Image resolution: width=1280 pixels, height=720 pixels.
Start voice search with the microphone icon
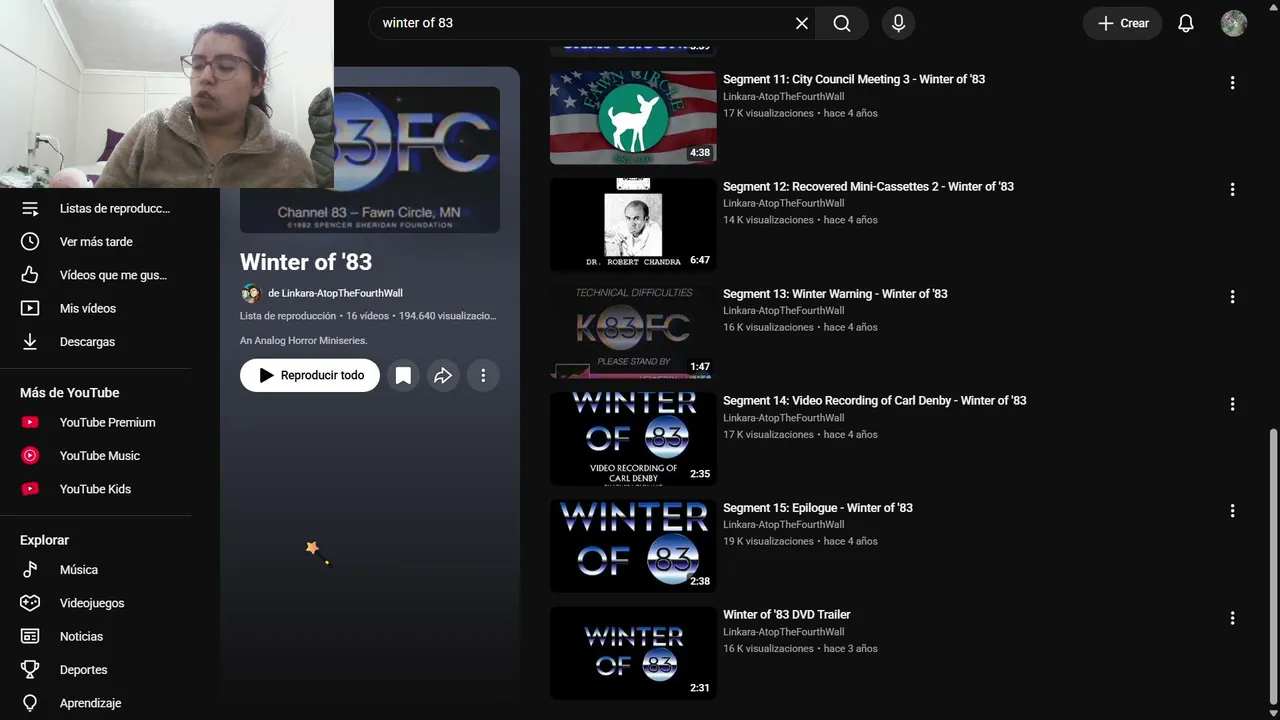point(898,23)
